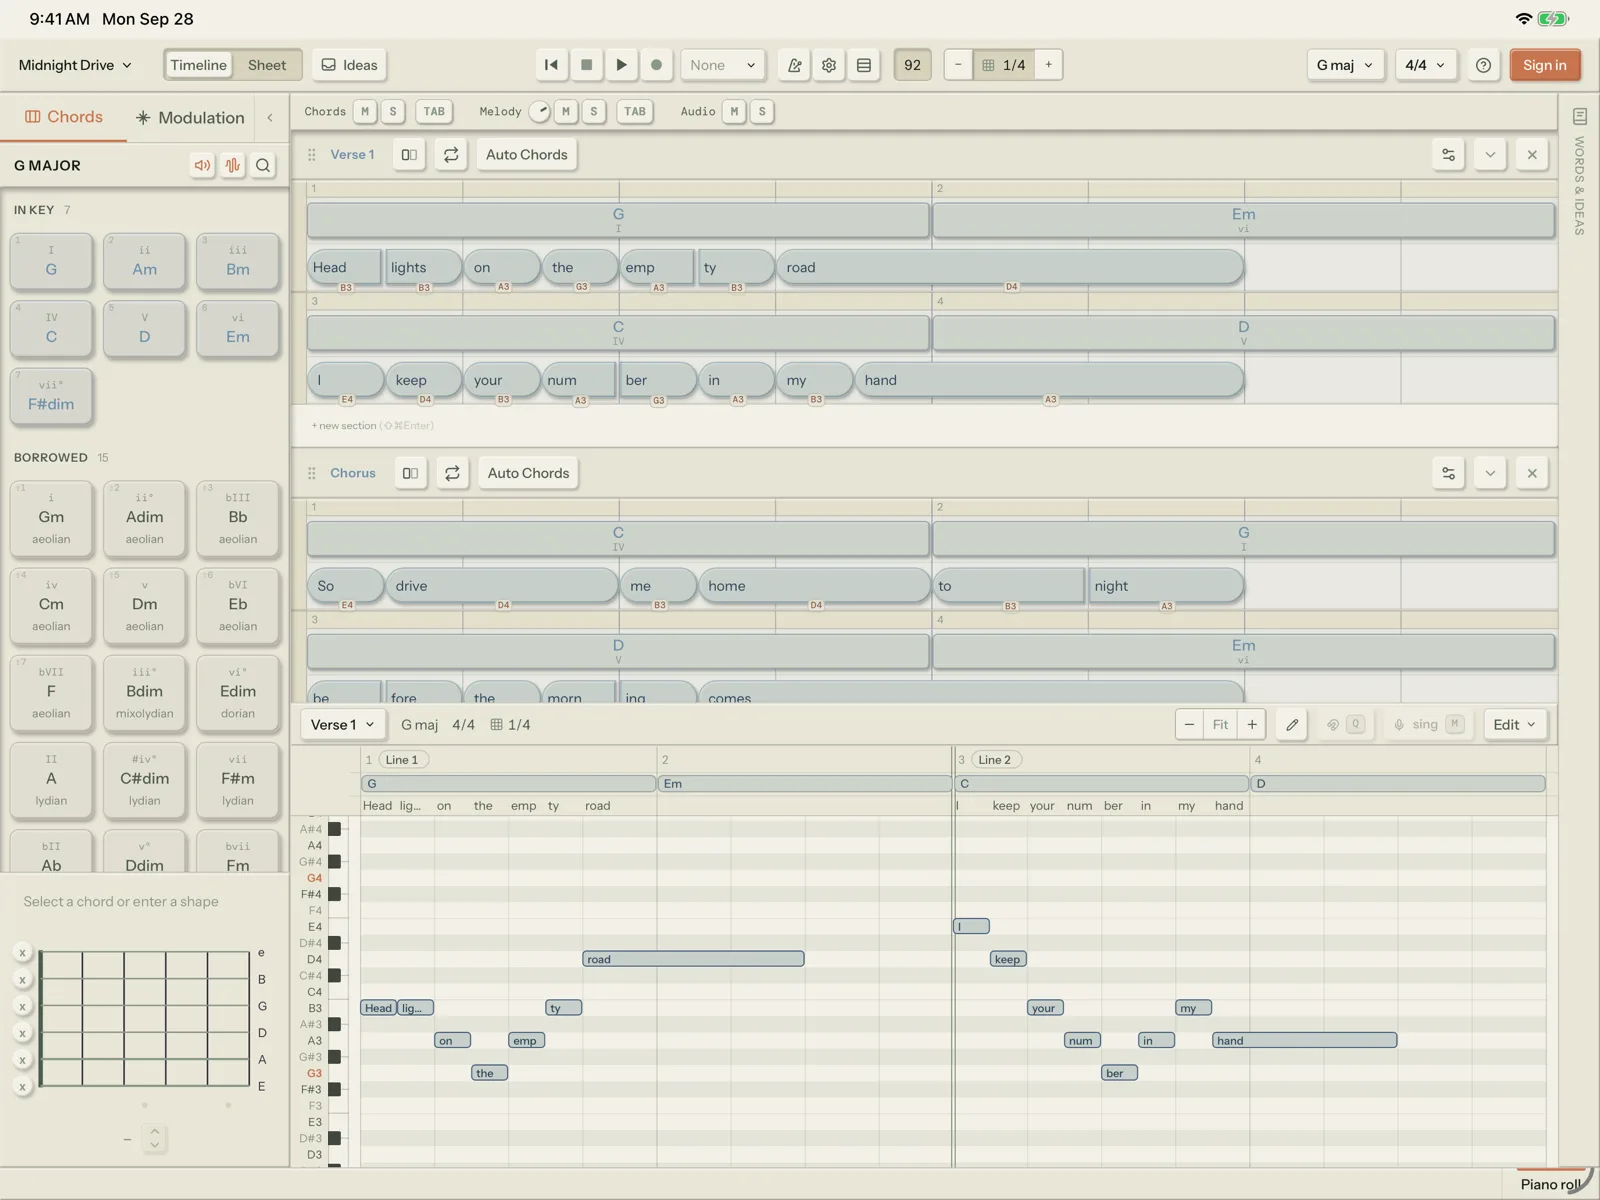Click the record button
The height and width of the screenshot is (1200, 1600).
click(656, 65)
